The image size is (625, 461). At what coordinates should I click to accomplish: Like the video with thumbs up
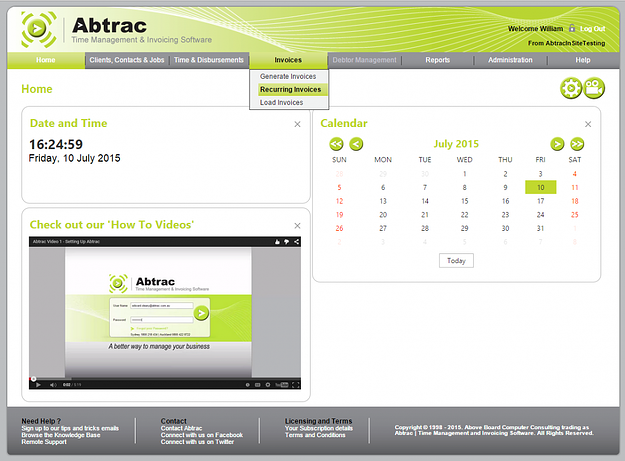point(277,242)
